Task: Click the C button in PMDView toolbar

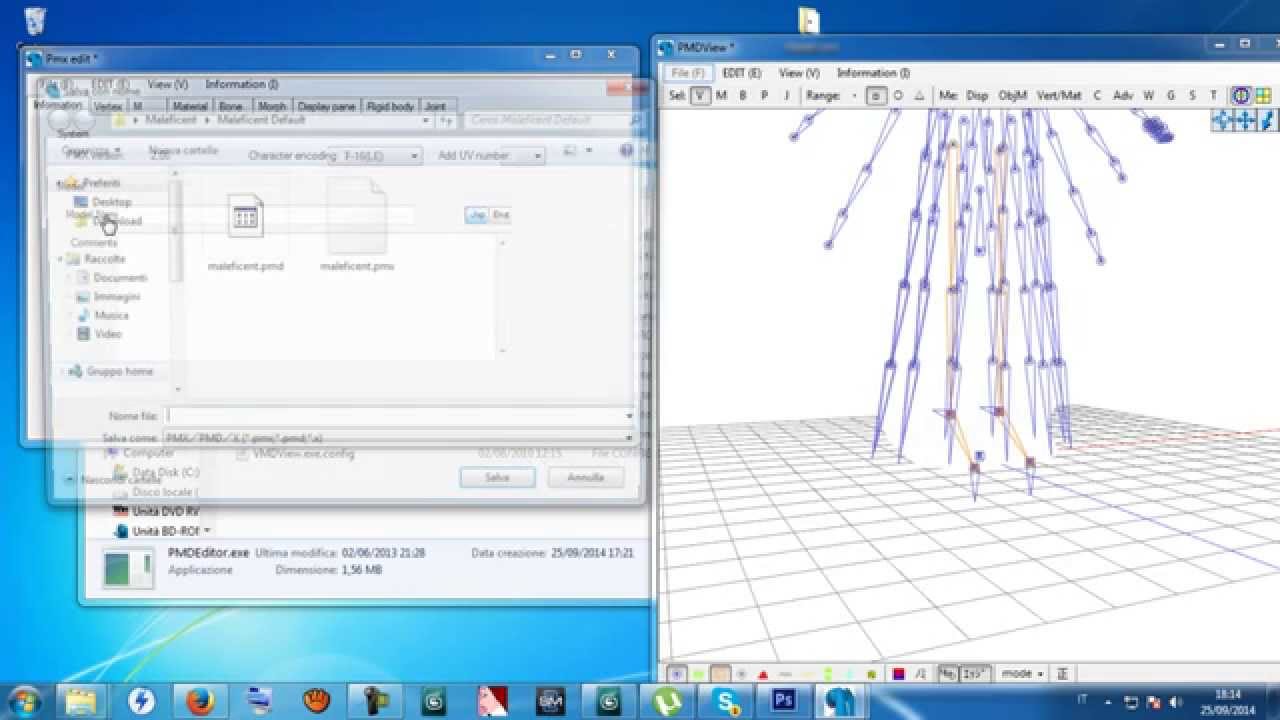Action: coord(1097,96)
